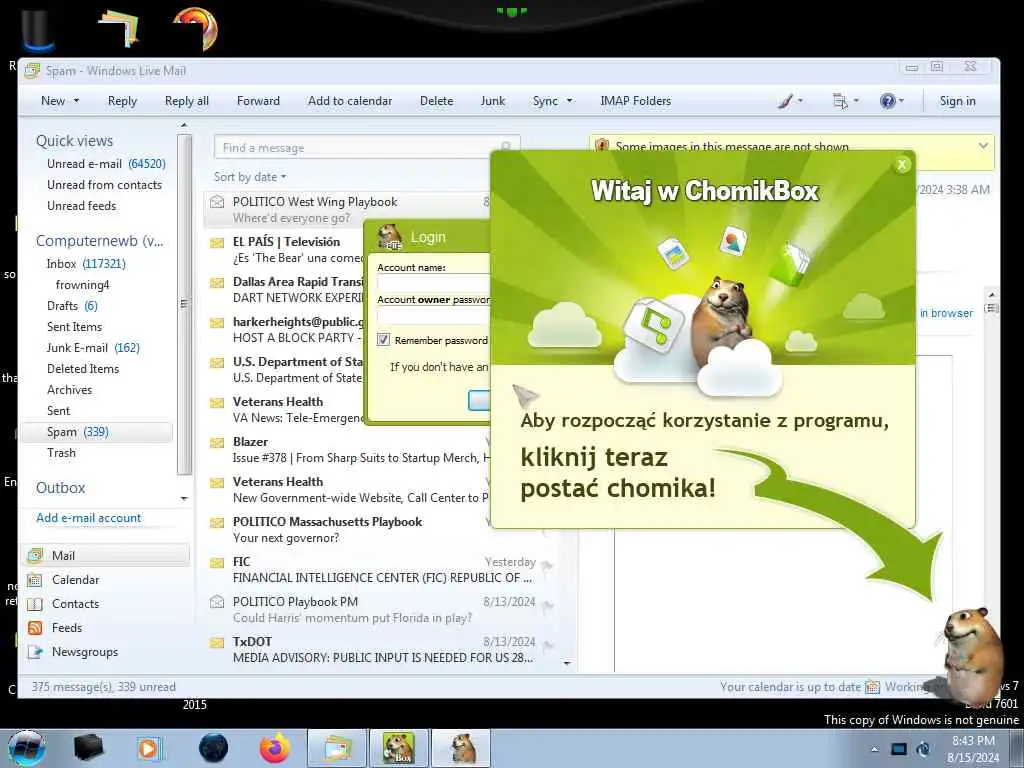This screenshot has width=1024, height=768.
Task: Open the Trash folder
Action: [x=61, y=453]
